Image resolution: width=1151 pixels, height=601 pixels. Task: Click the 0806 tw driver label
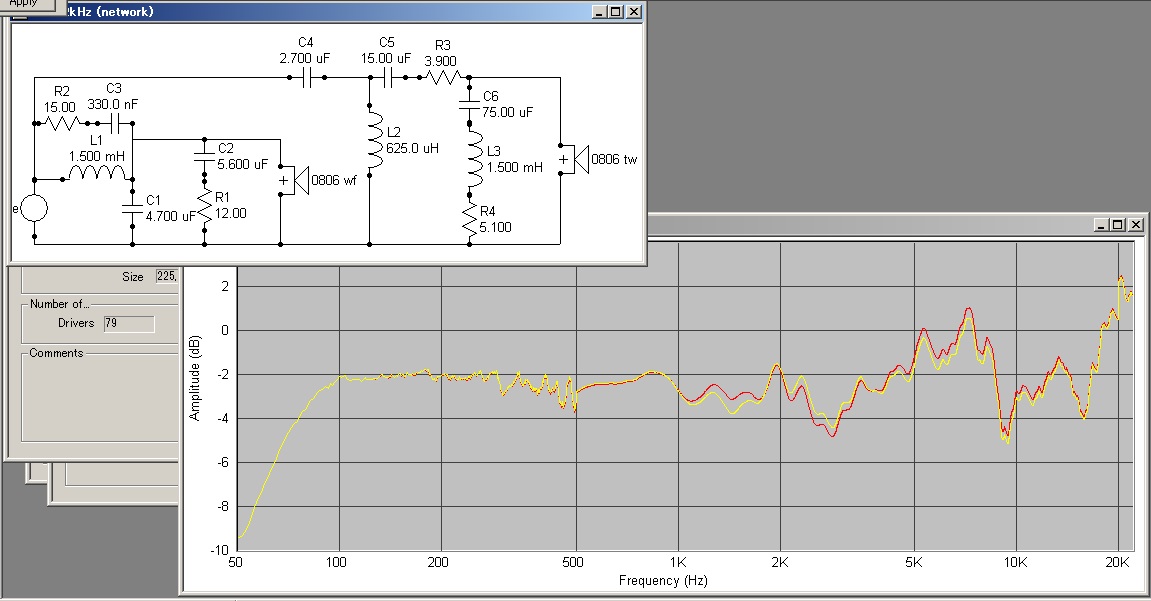point(614,159)
